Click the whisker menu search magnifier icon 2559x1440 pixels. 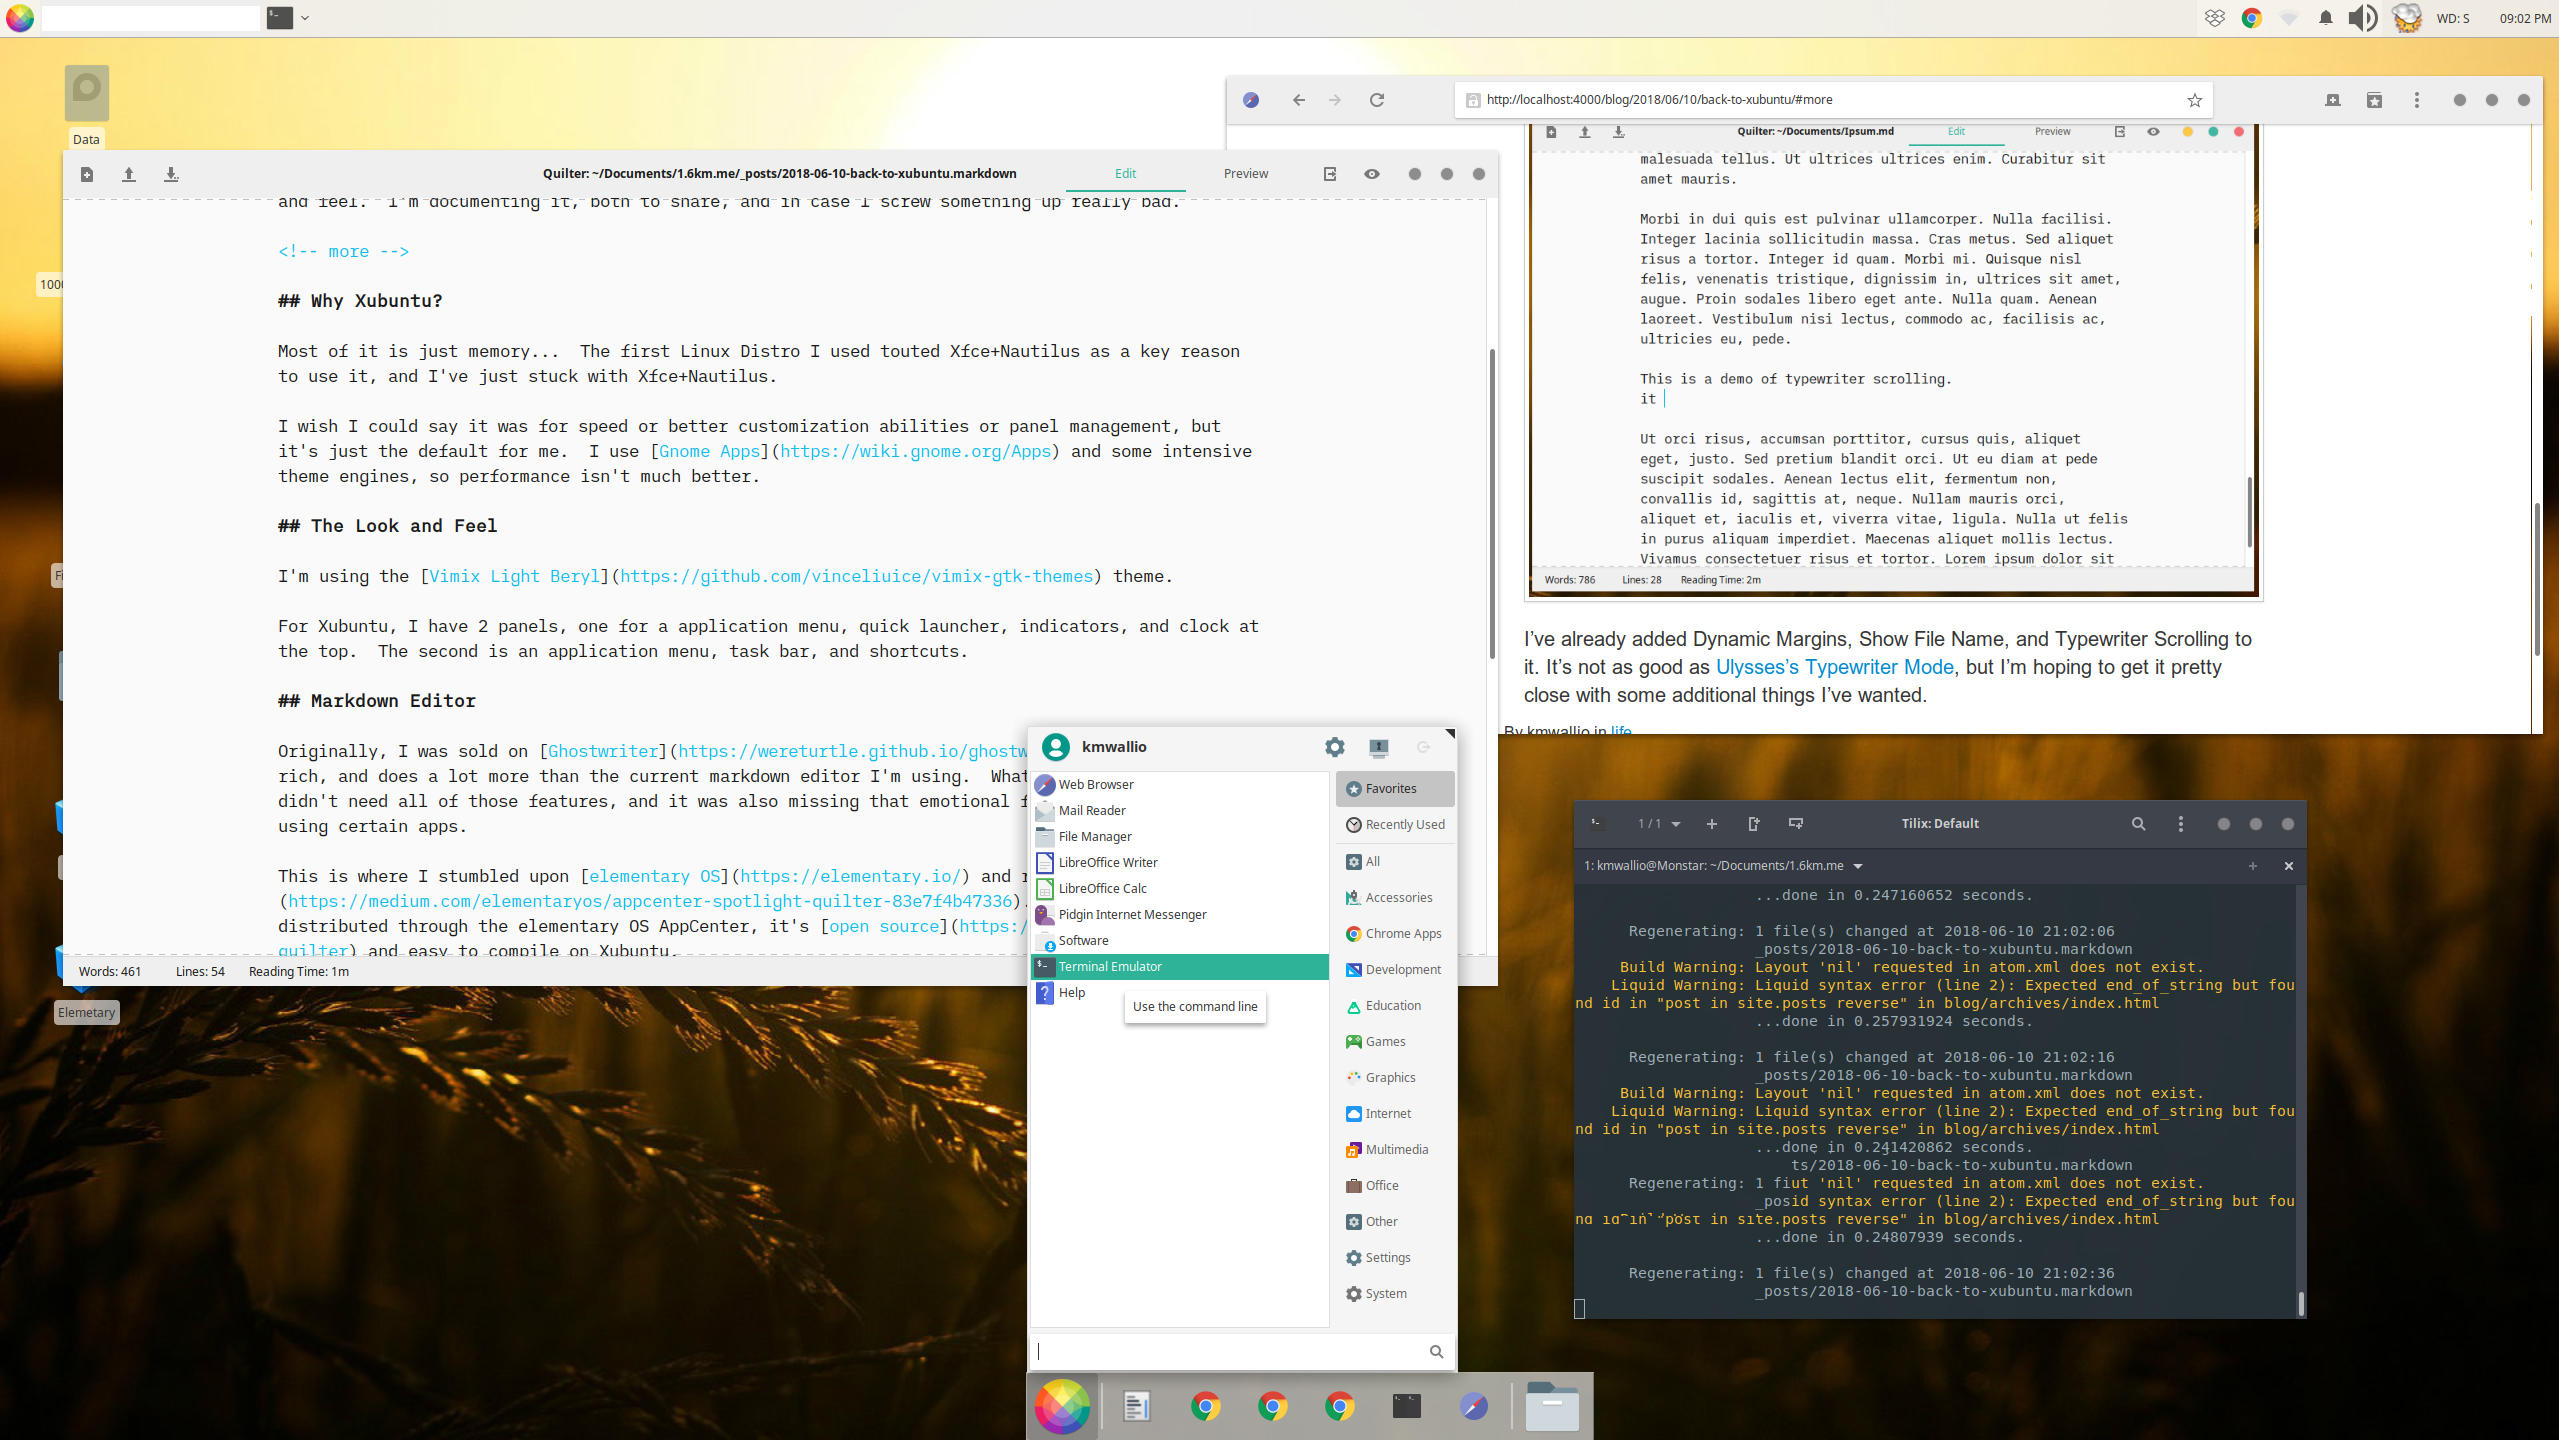click(x=1436, y=1352)
